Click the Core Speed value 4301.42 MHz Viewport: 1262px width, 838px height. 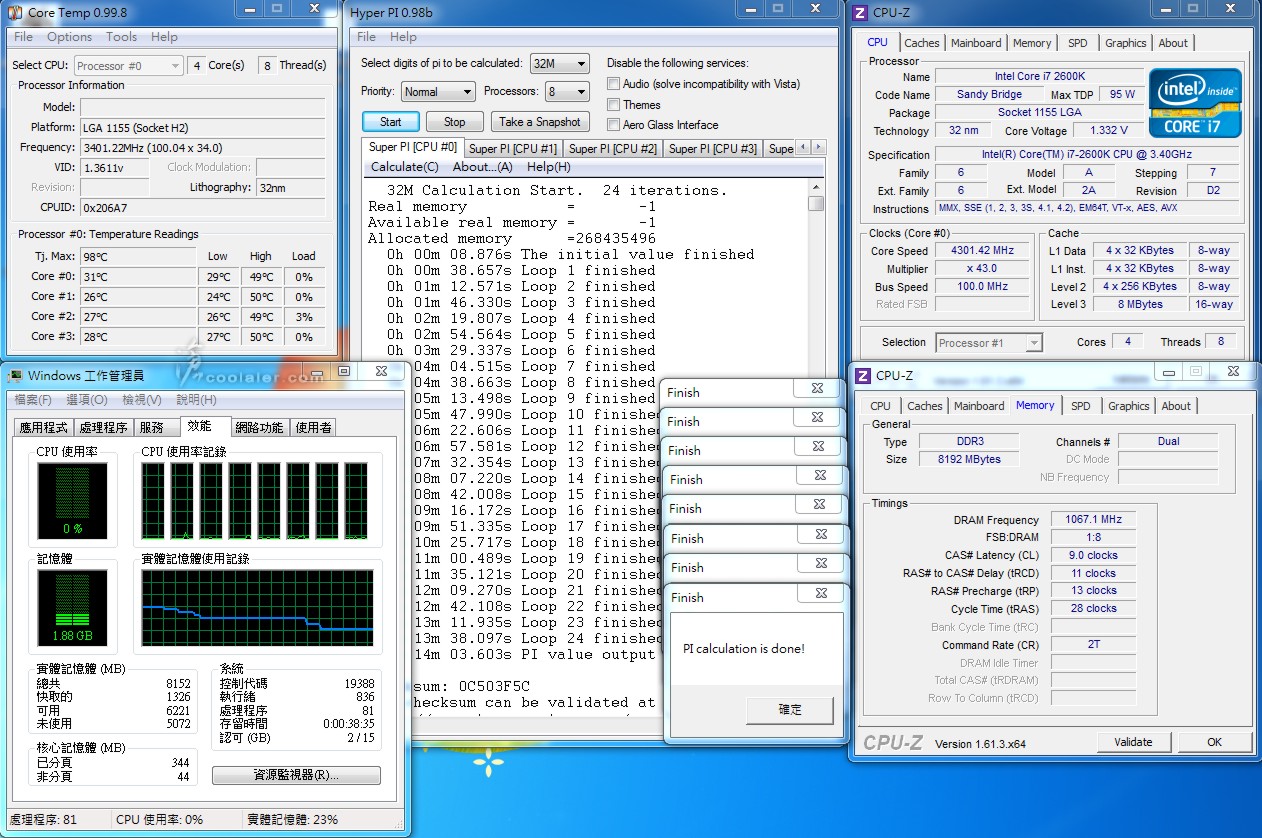(x=984, y=251)
